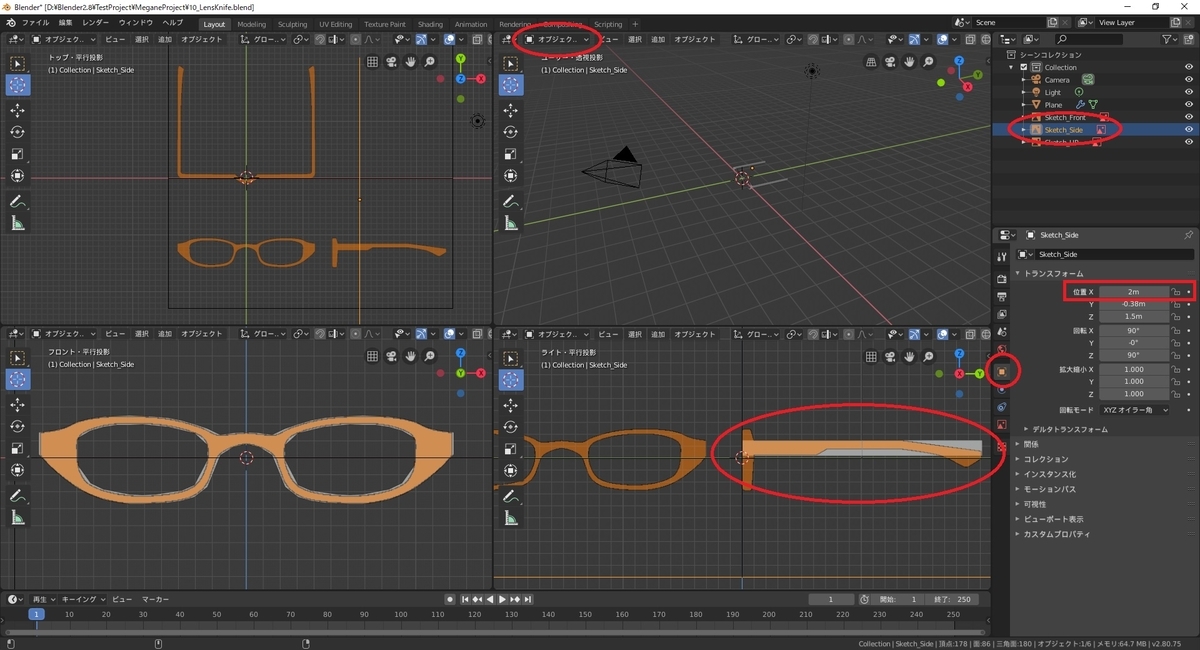Screen dimensions: 1200x650
Task: Open the Render properties tab
Action: point(1002,278)
